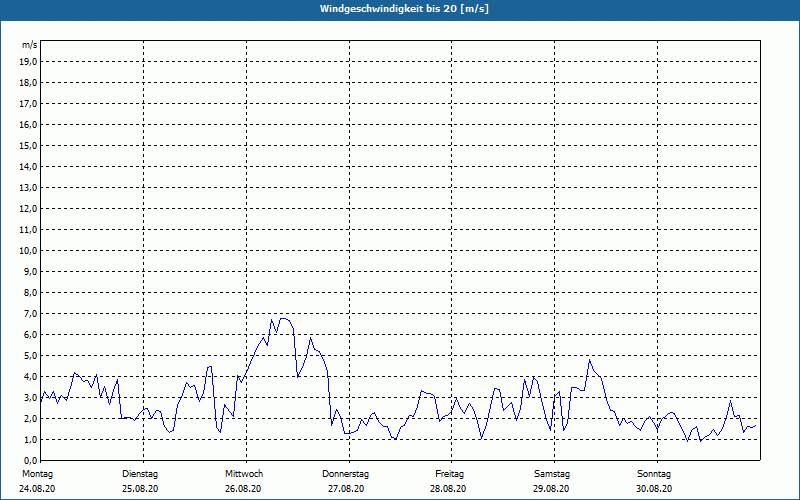Screen dimensions: 800x500
Task: Select the Montag day label
Action: tap(37, 474)
